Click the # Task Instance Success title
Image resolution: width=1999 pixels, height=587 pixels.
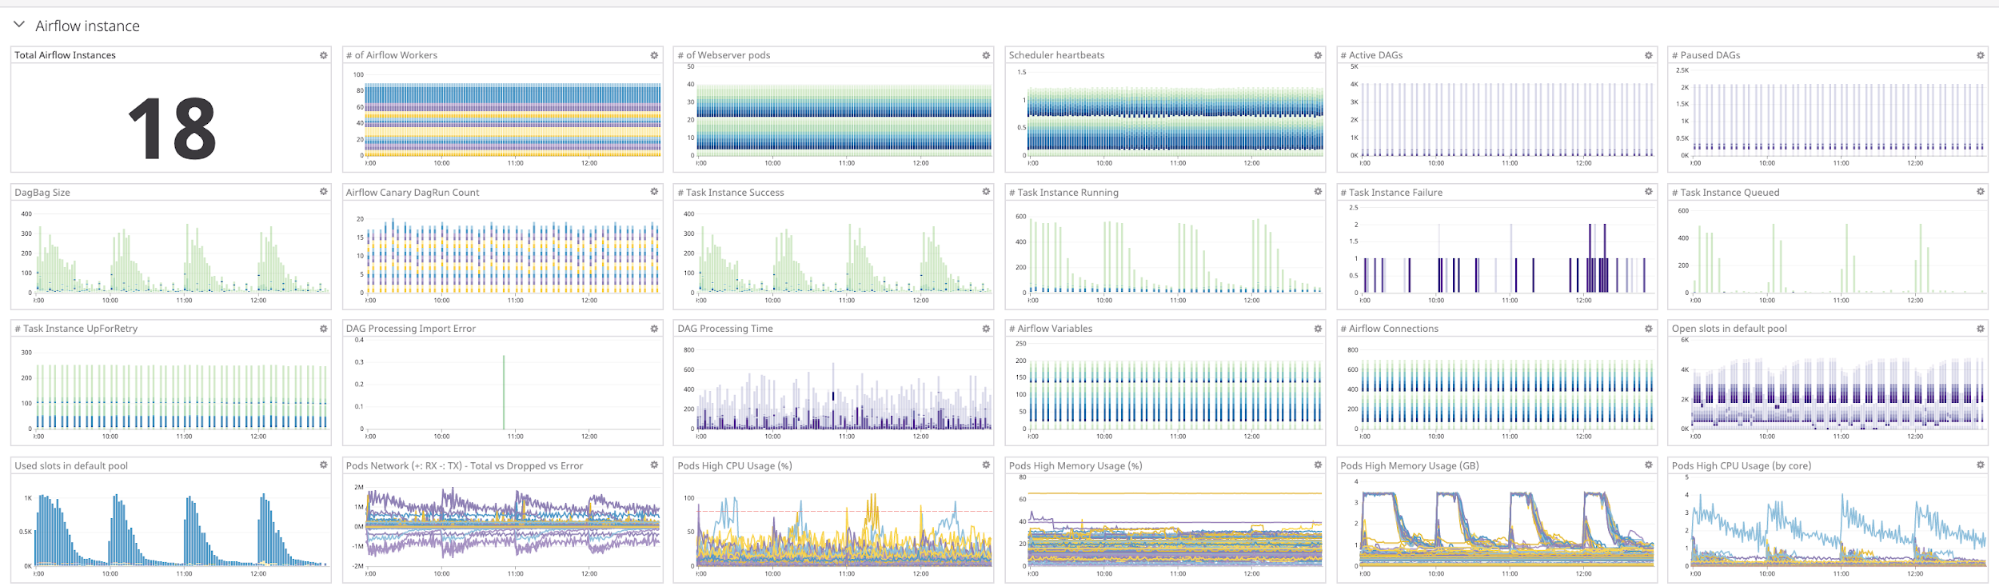(x=731, y=192)
